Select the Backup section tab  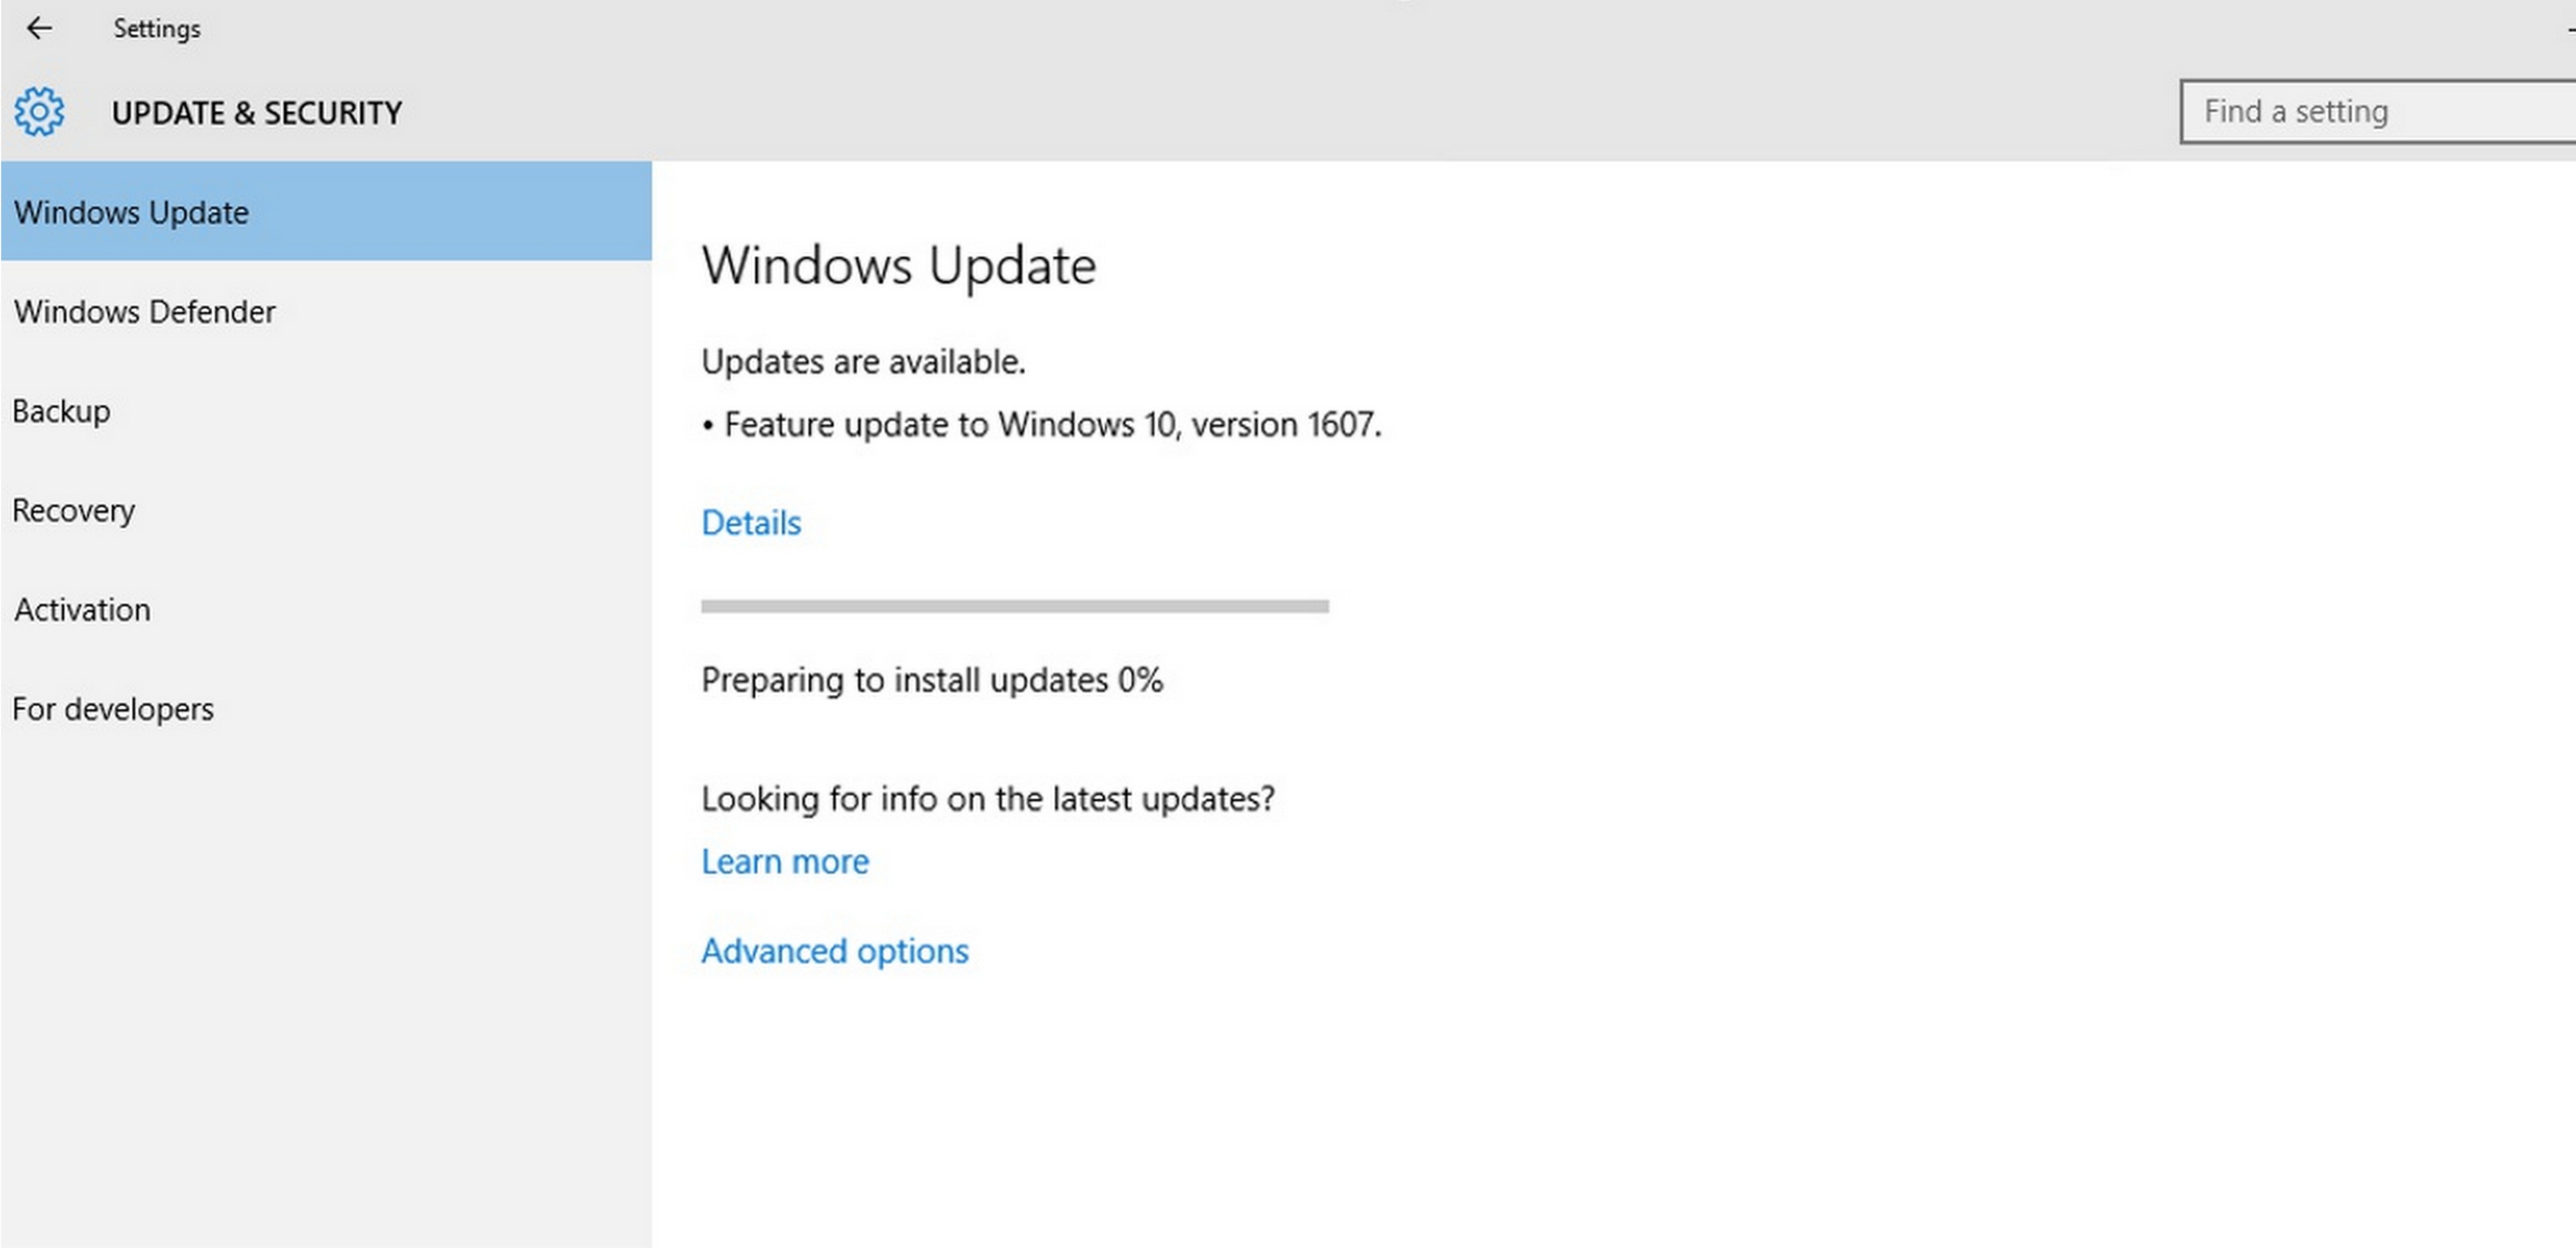point(59,409)
